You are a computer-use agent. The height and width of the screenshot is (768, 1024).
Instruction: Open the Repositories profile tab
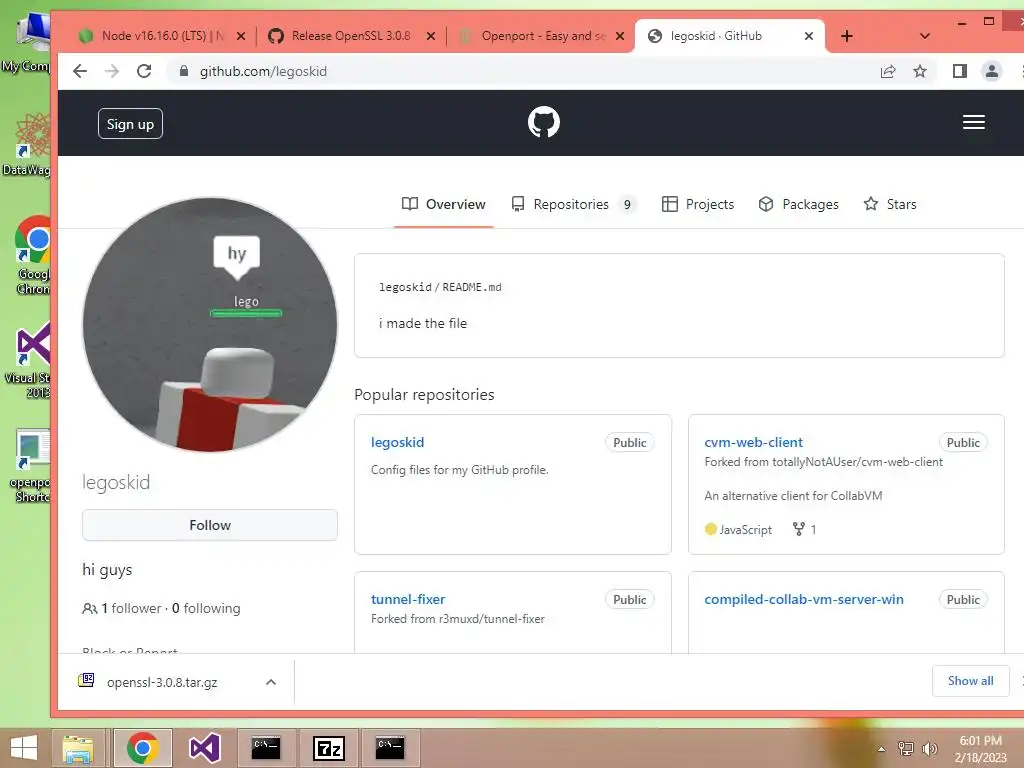[x=573, y=204]
